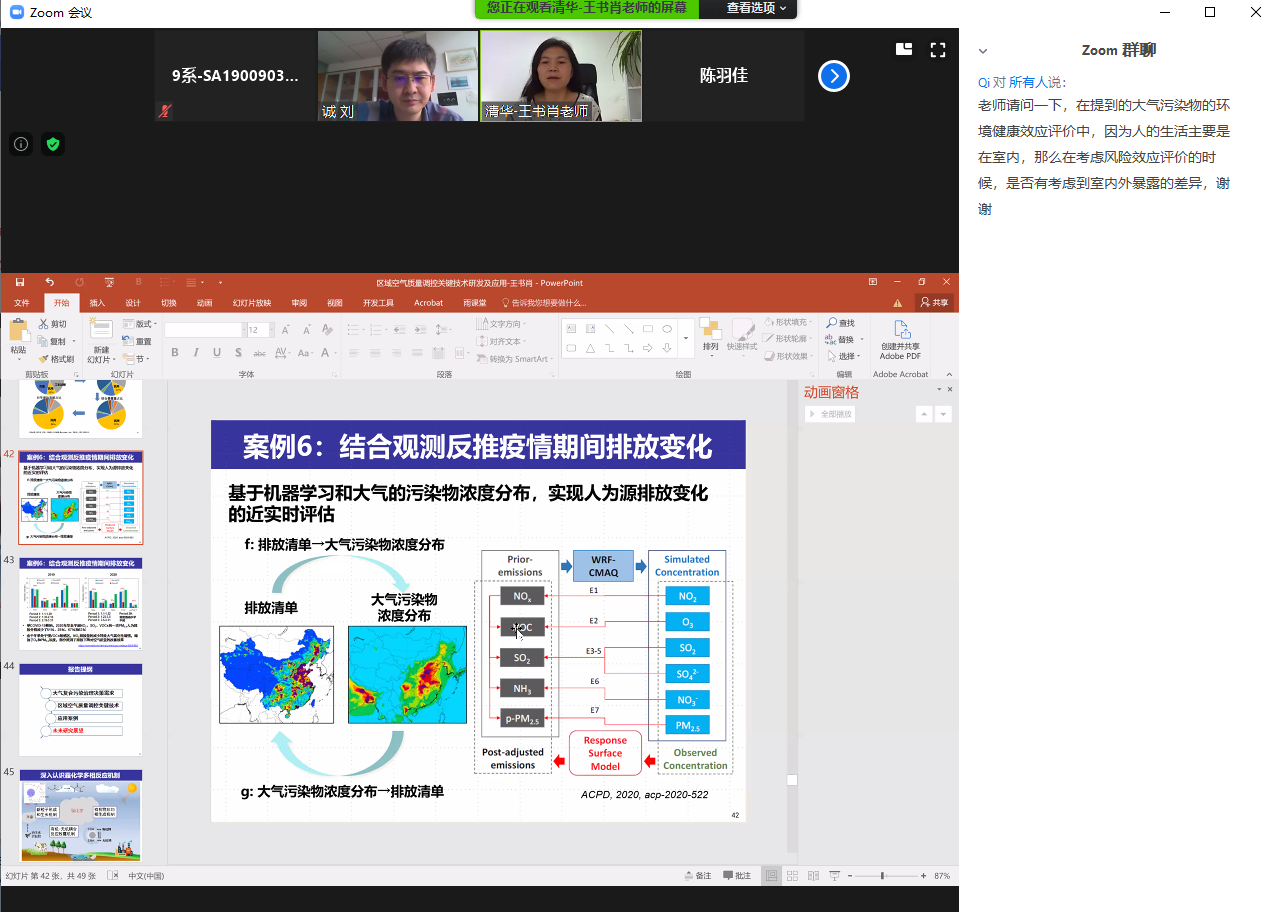The height and width of the screenshot is (912, 1276).
Task: Select slide 43 thumbnail in slide panel
Action: tap(80, 602)
